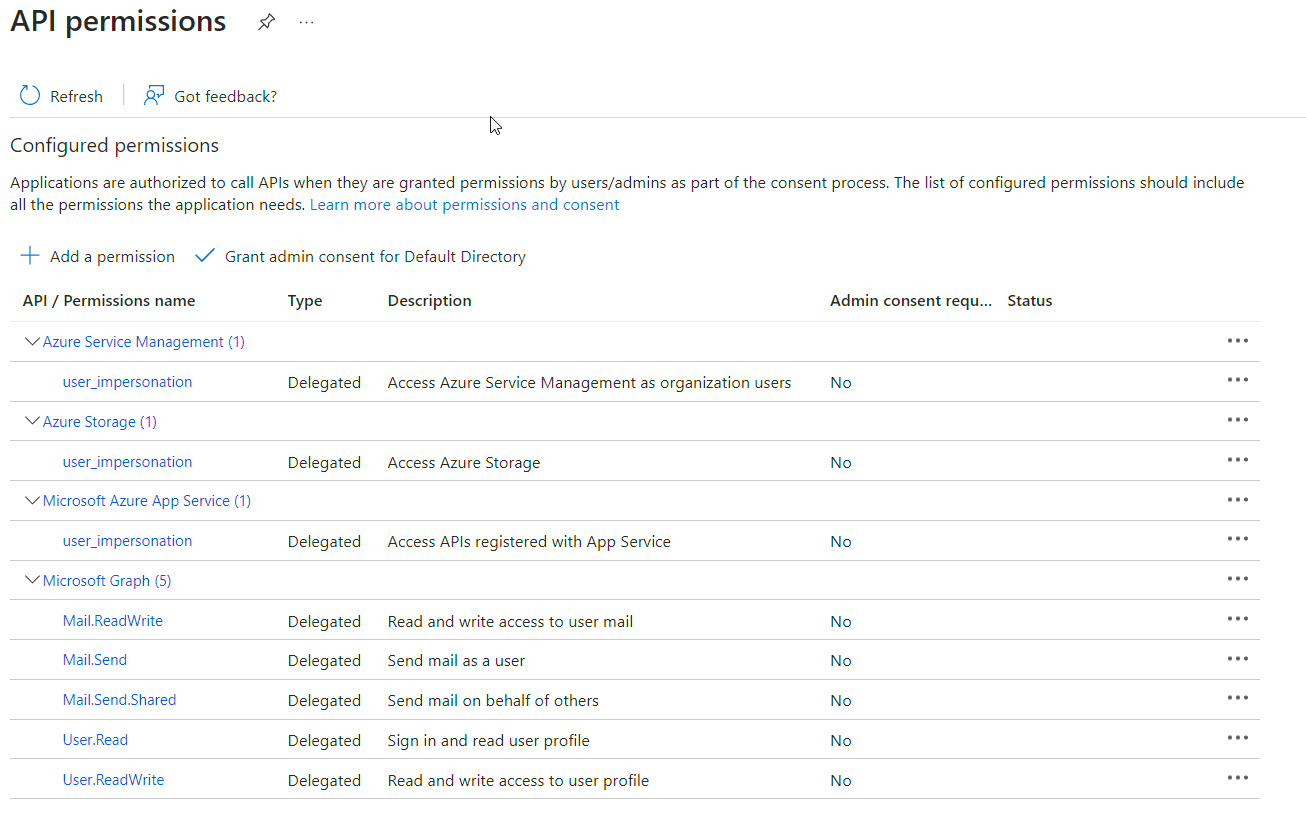Click the plus icon for Add a permission

coord(30,256)
